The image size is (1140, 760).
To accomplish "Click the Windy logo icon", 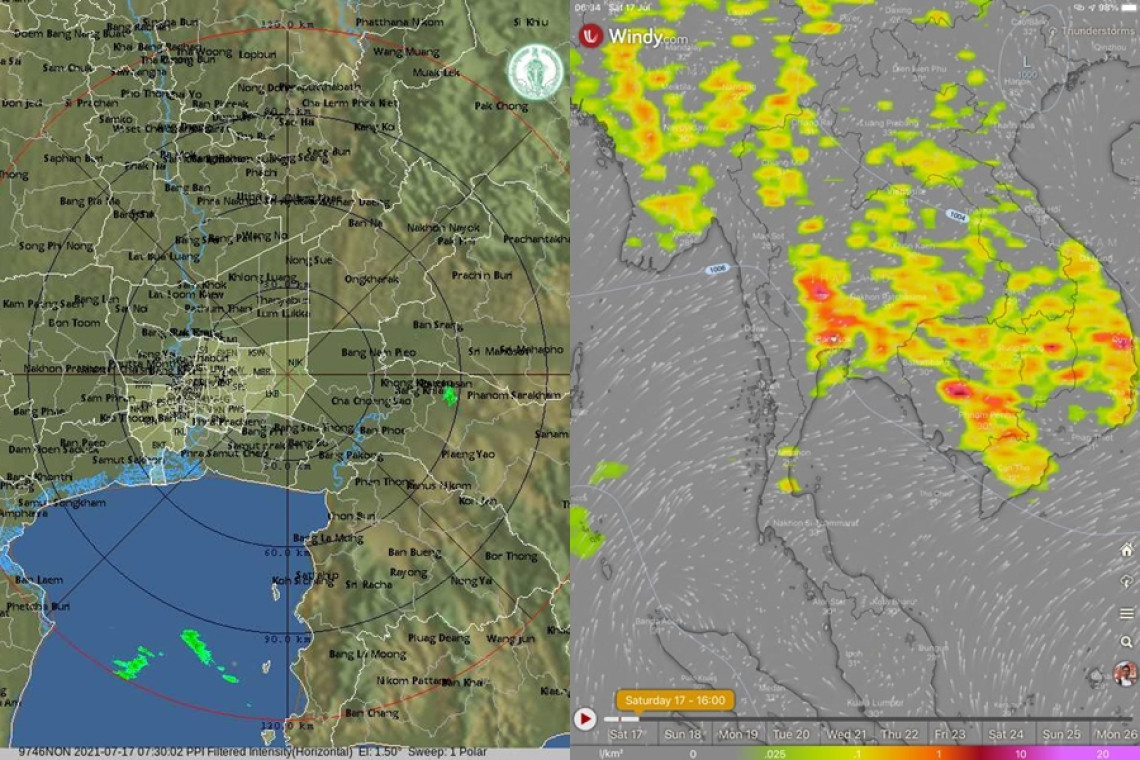I will pyautogui.click(x=591, y=36).
